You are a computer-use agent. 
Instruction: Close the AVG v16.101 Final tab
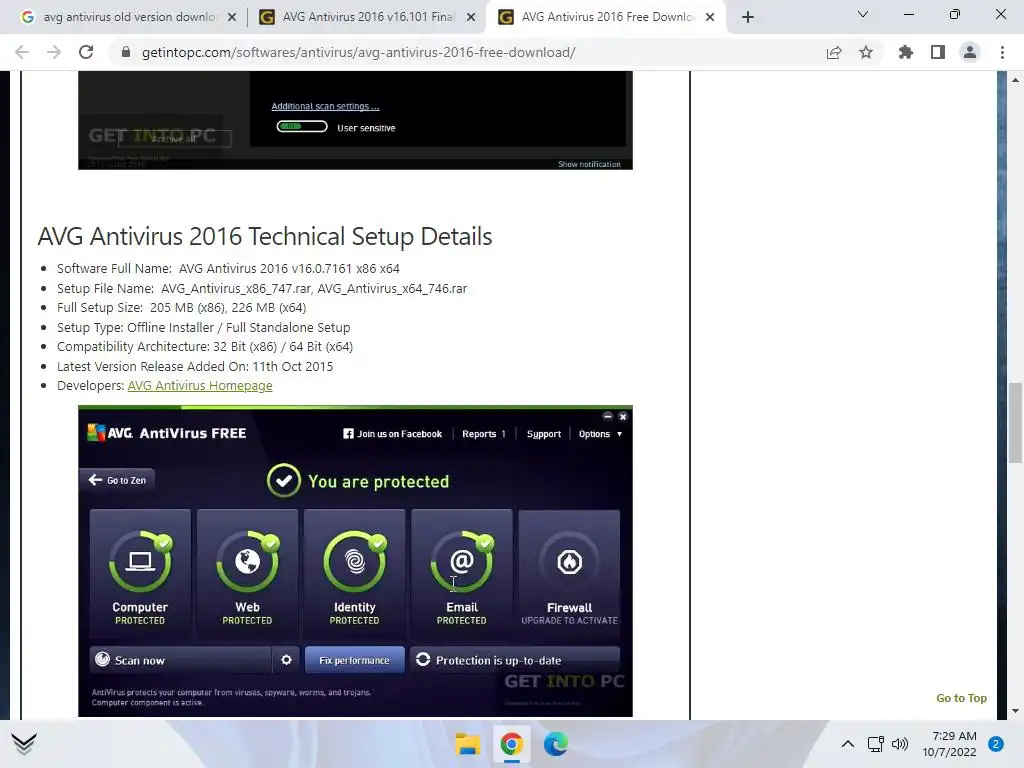click(x=471, y=17)
